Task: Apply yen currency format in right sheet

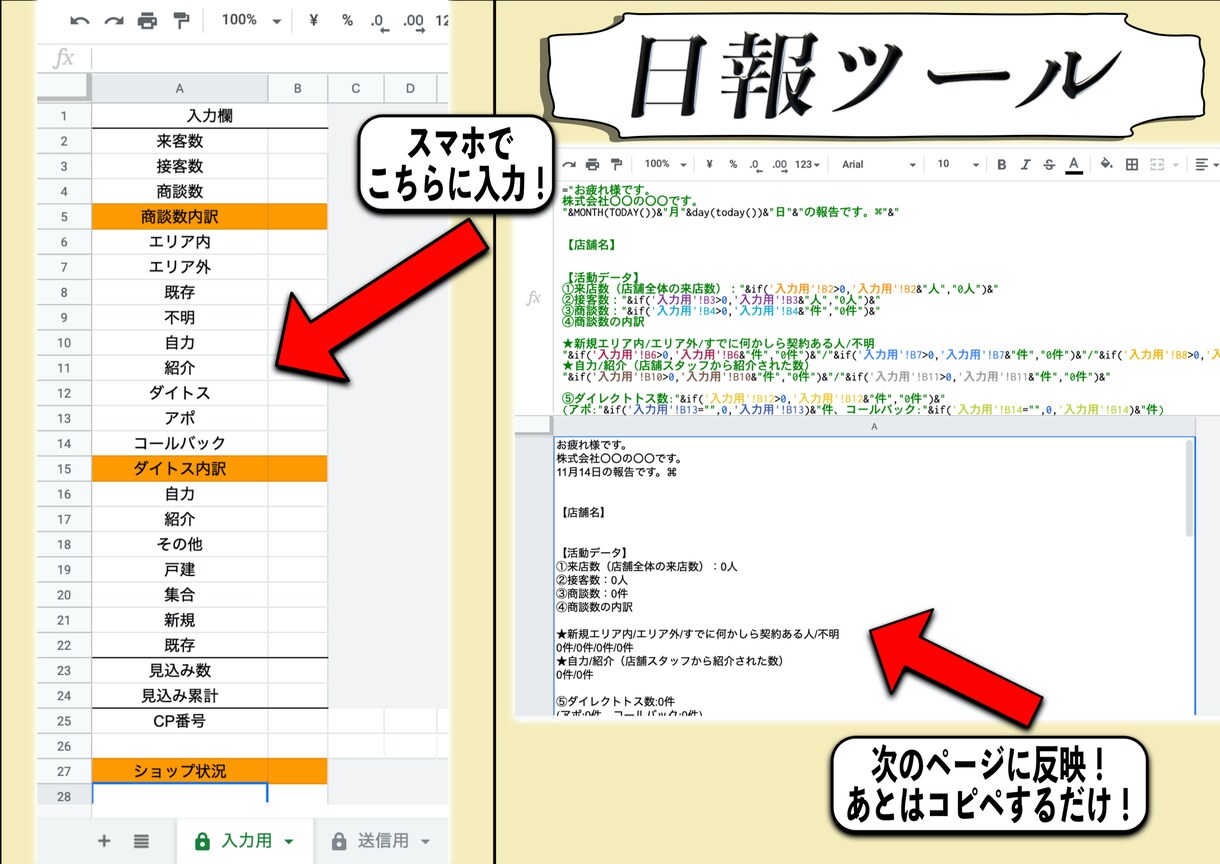Action: point(709,164)
